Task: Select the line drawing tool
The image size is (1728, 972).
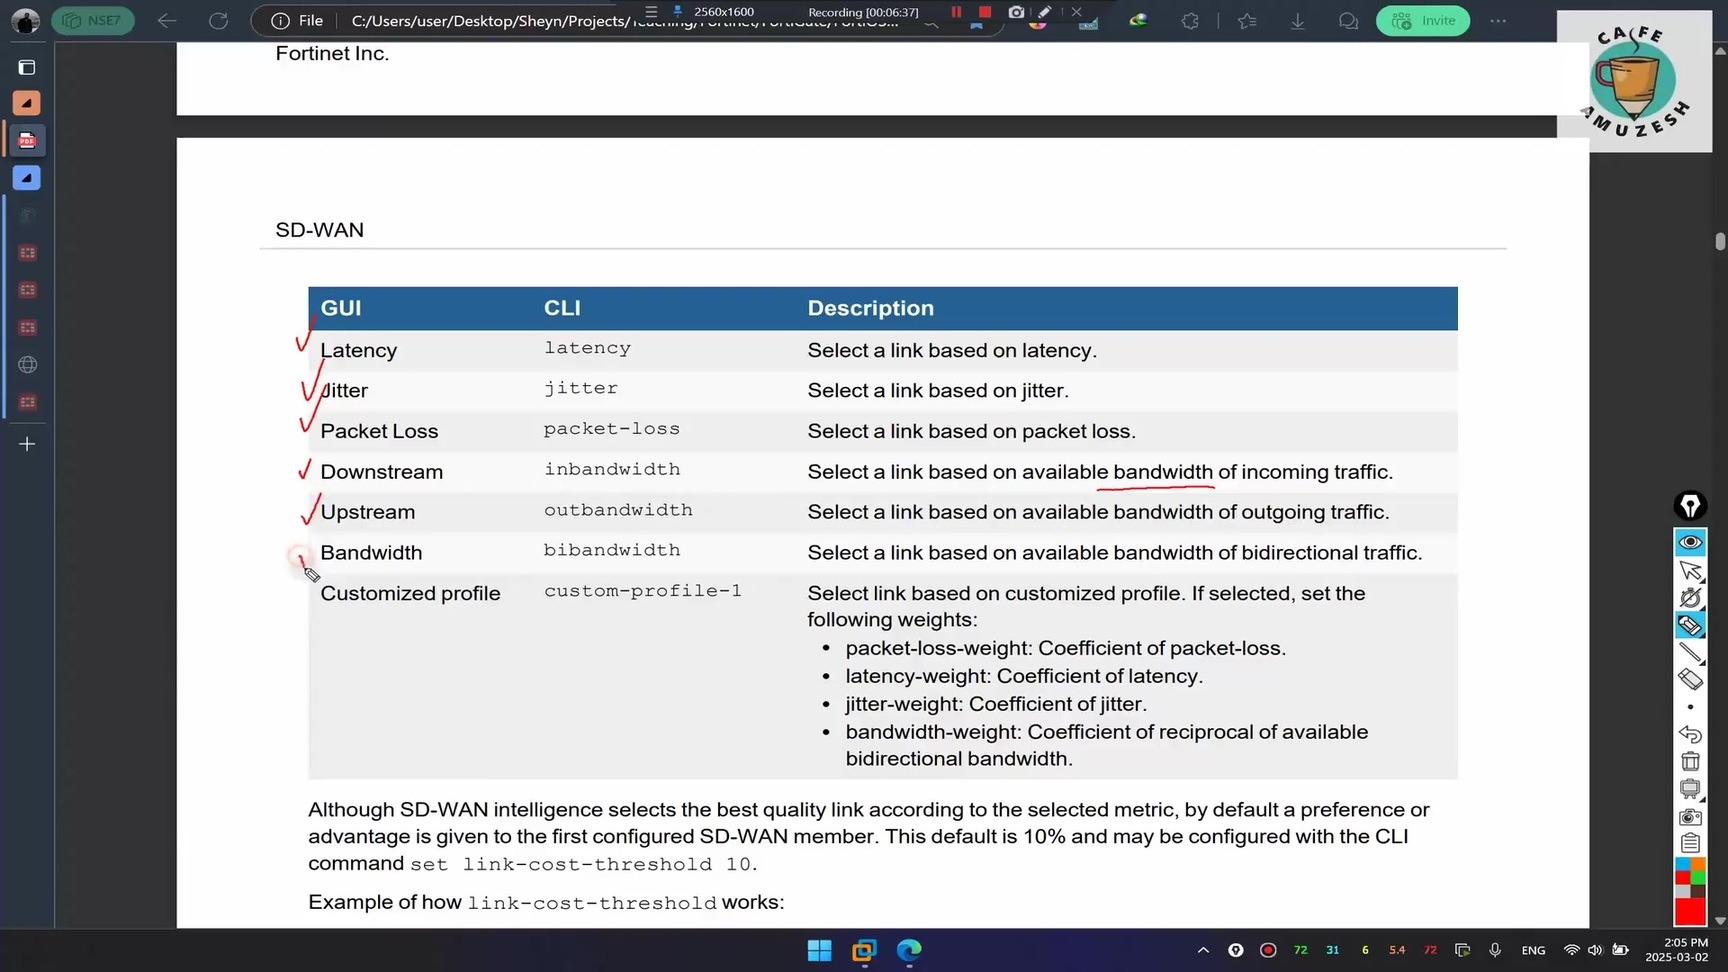Action: pyautogui.click(x=1690, y=652)
